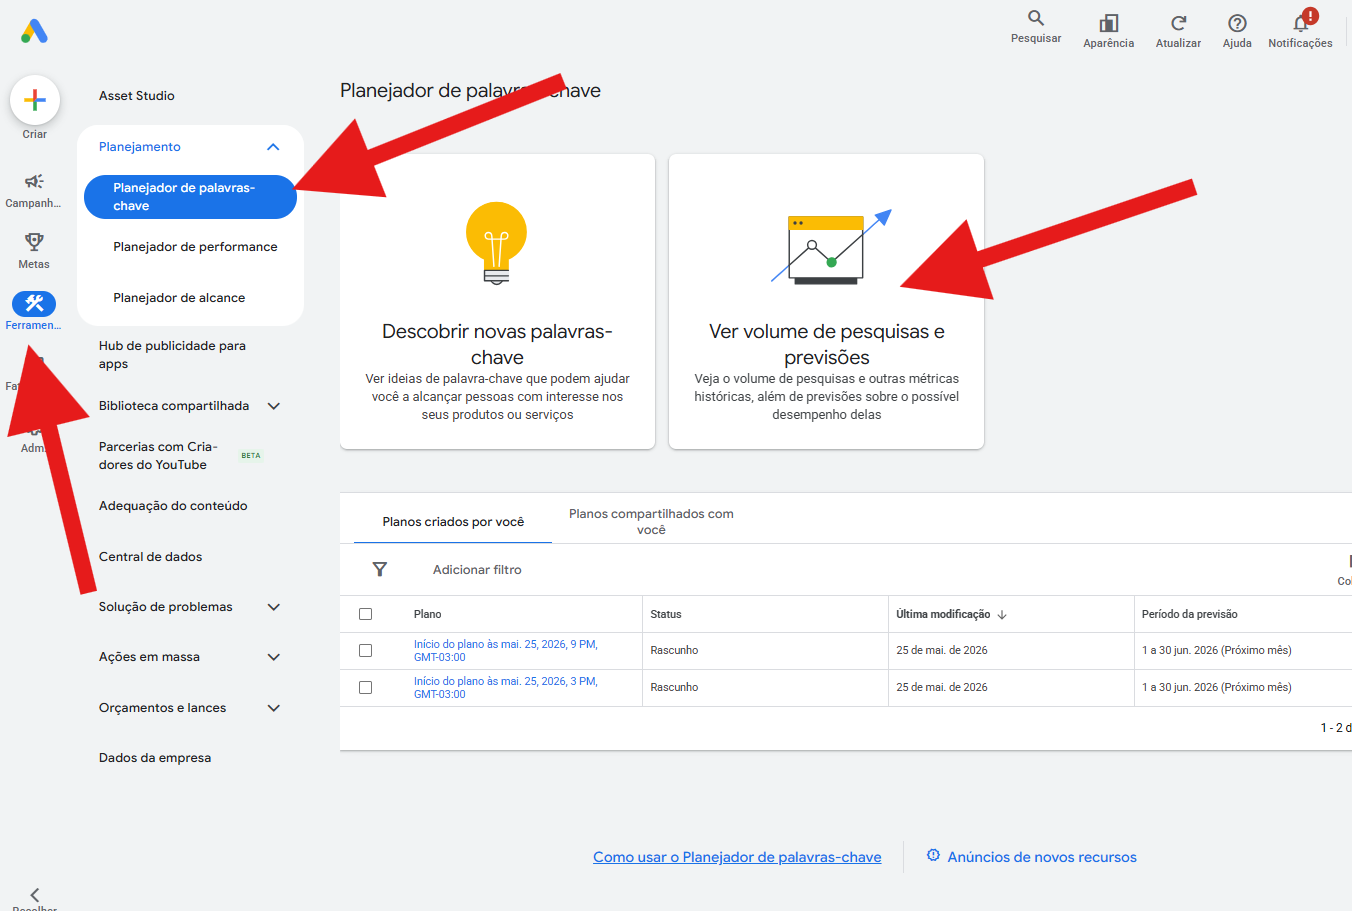Open Parcerias com Criadores do YouTube

pyautogui.click(x=158, y=456)
